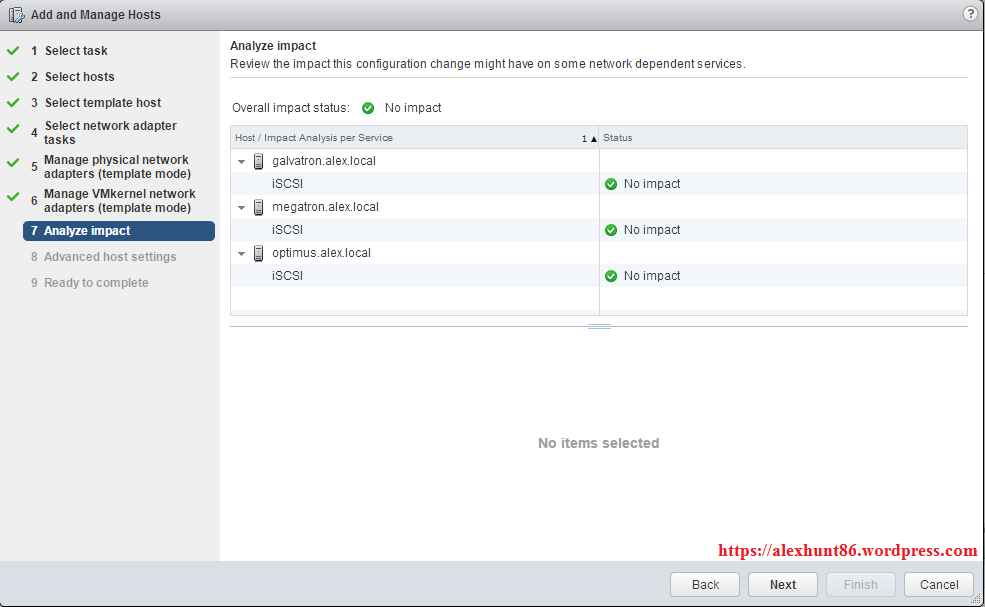Collapse the galvatron.alex.local tree node
Screen dimensions: 985x607
[x=241, y=161]
